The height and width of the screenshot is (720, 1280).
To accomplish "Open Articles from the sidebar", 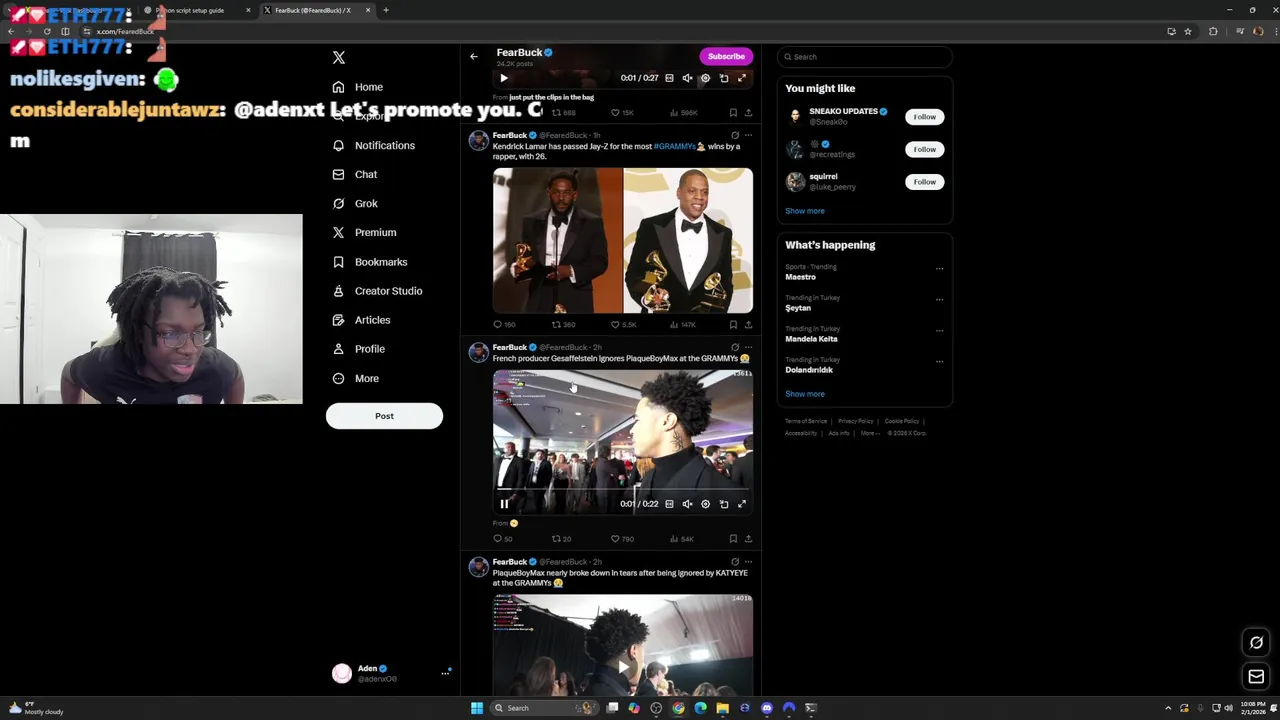I will [361, 320].
